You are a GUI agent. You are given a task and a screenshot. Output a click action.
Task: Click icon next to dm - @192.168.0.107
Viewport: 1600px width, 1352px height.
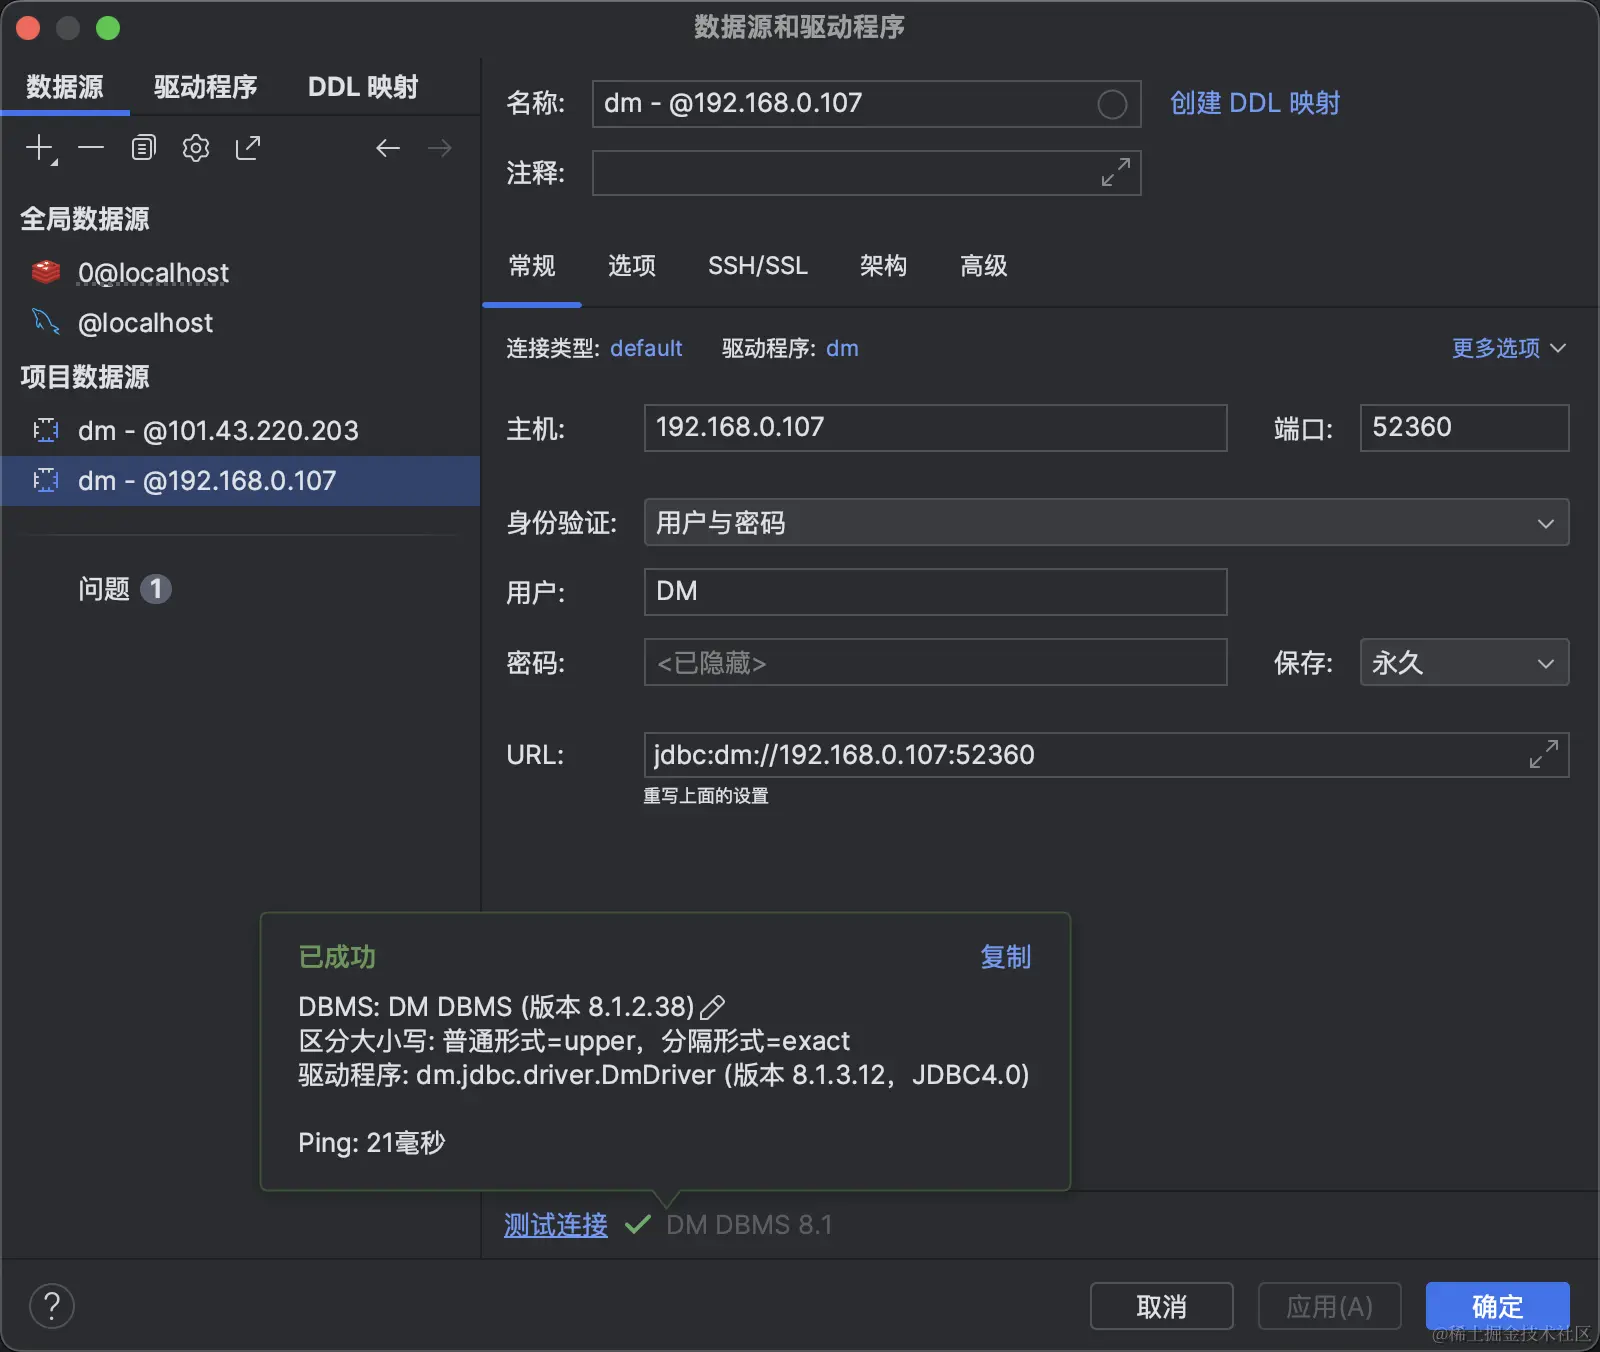[46, 480]
